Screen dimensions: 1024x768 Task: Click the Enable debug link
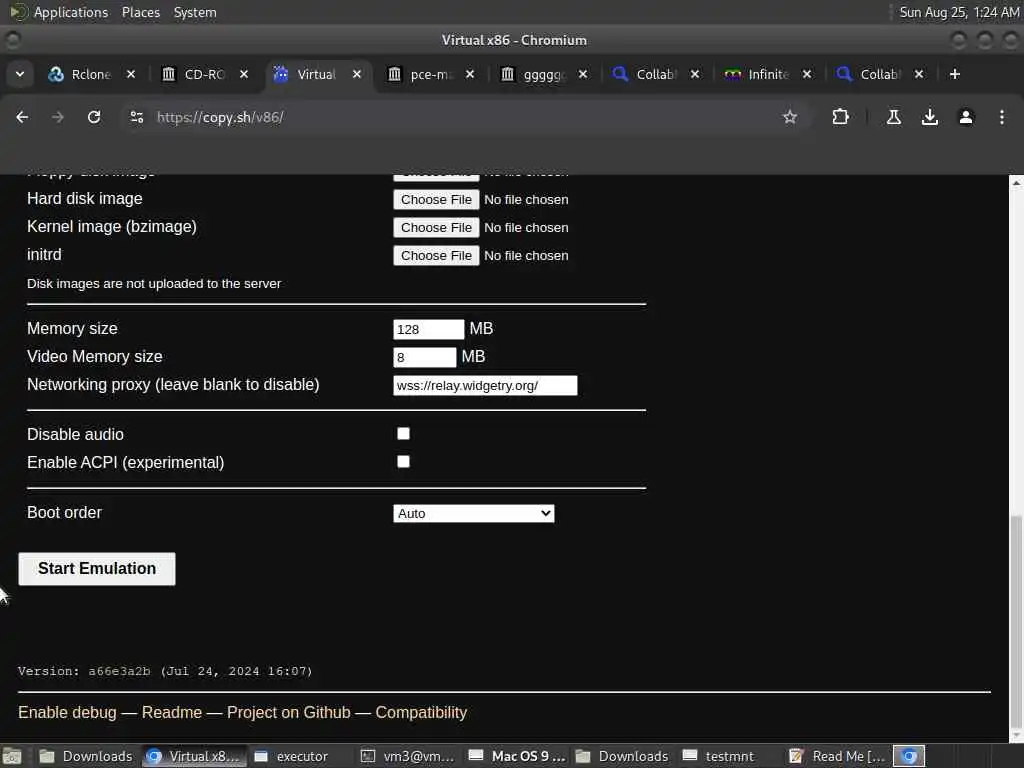pos(67,712)
